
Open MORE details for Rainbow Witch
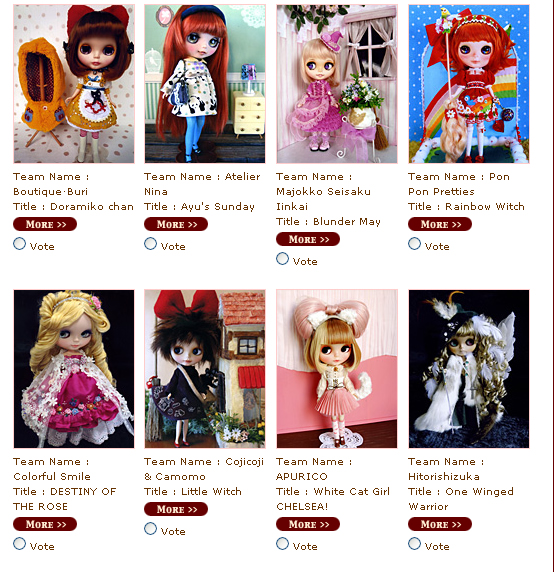(x=440, y=224)
